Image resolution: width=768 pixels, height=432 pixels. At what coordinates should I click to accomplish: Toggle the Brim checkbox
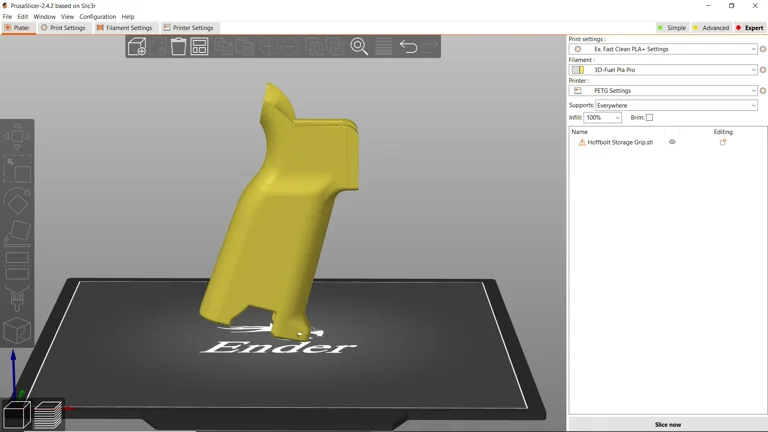click(649, 118)
